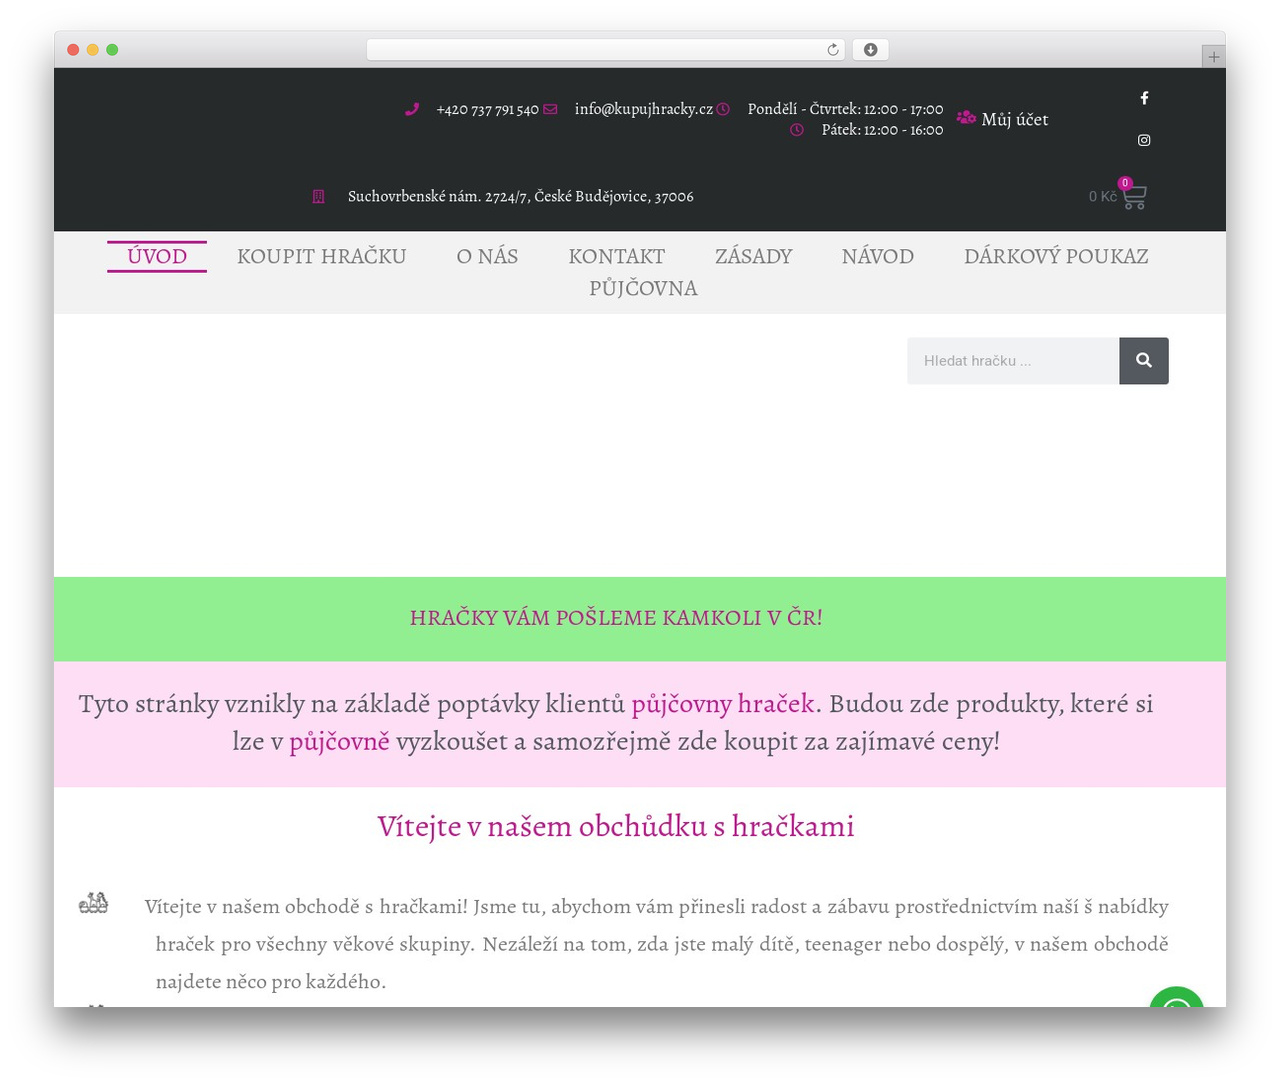The image size is (1280, 1084).
Task: Go to the O NÁS page
Action: [487, 256]
